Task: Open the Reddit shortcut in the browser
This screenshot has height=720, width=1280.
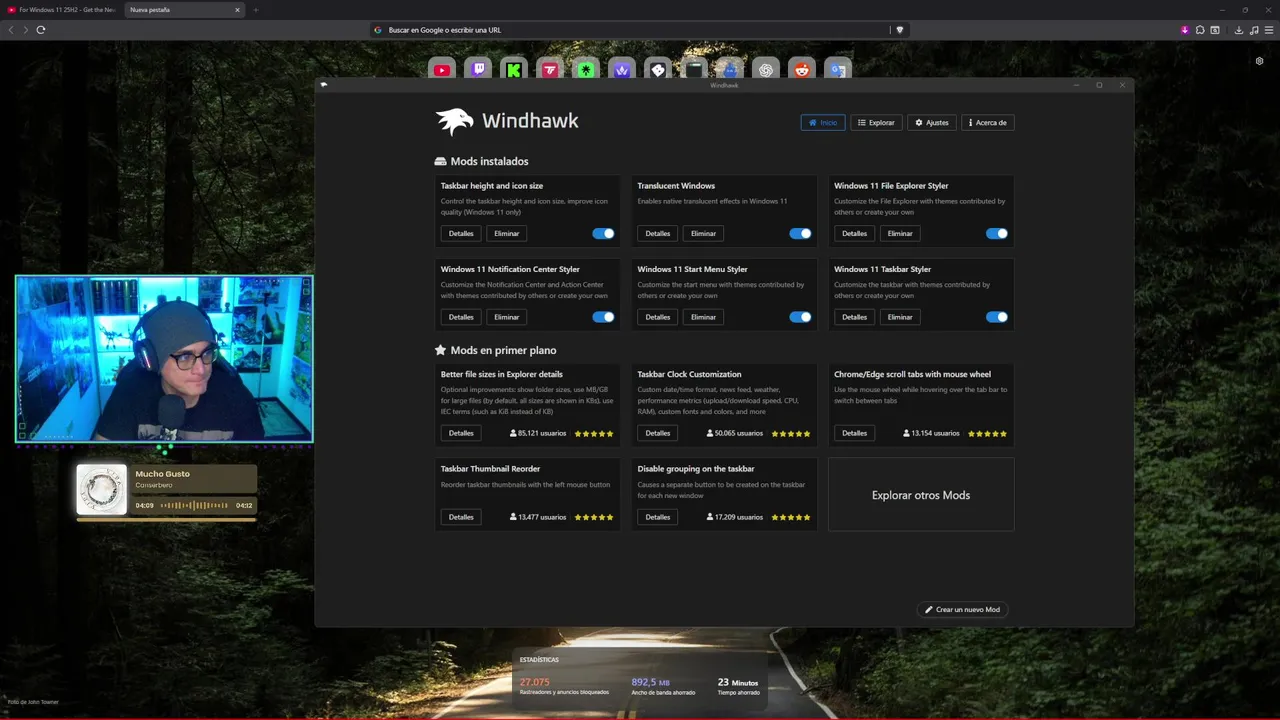Action: [x=802, y=69]
